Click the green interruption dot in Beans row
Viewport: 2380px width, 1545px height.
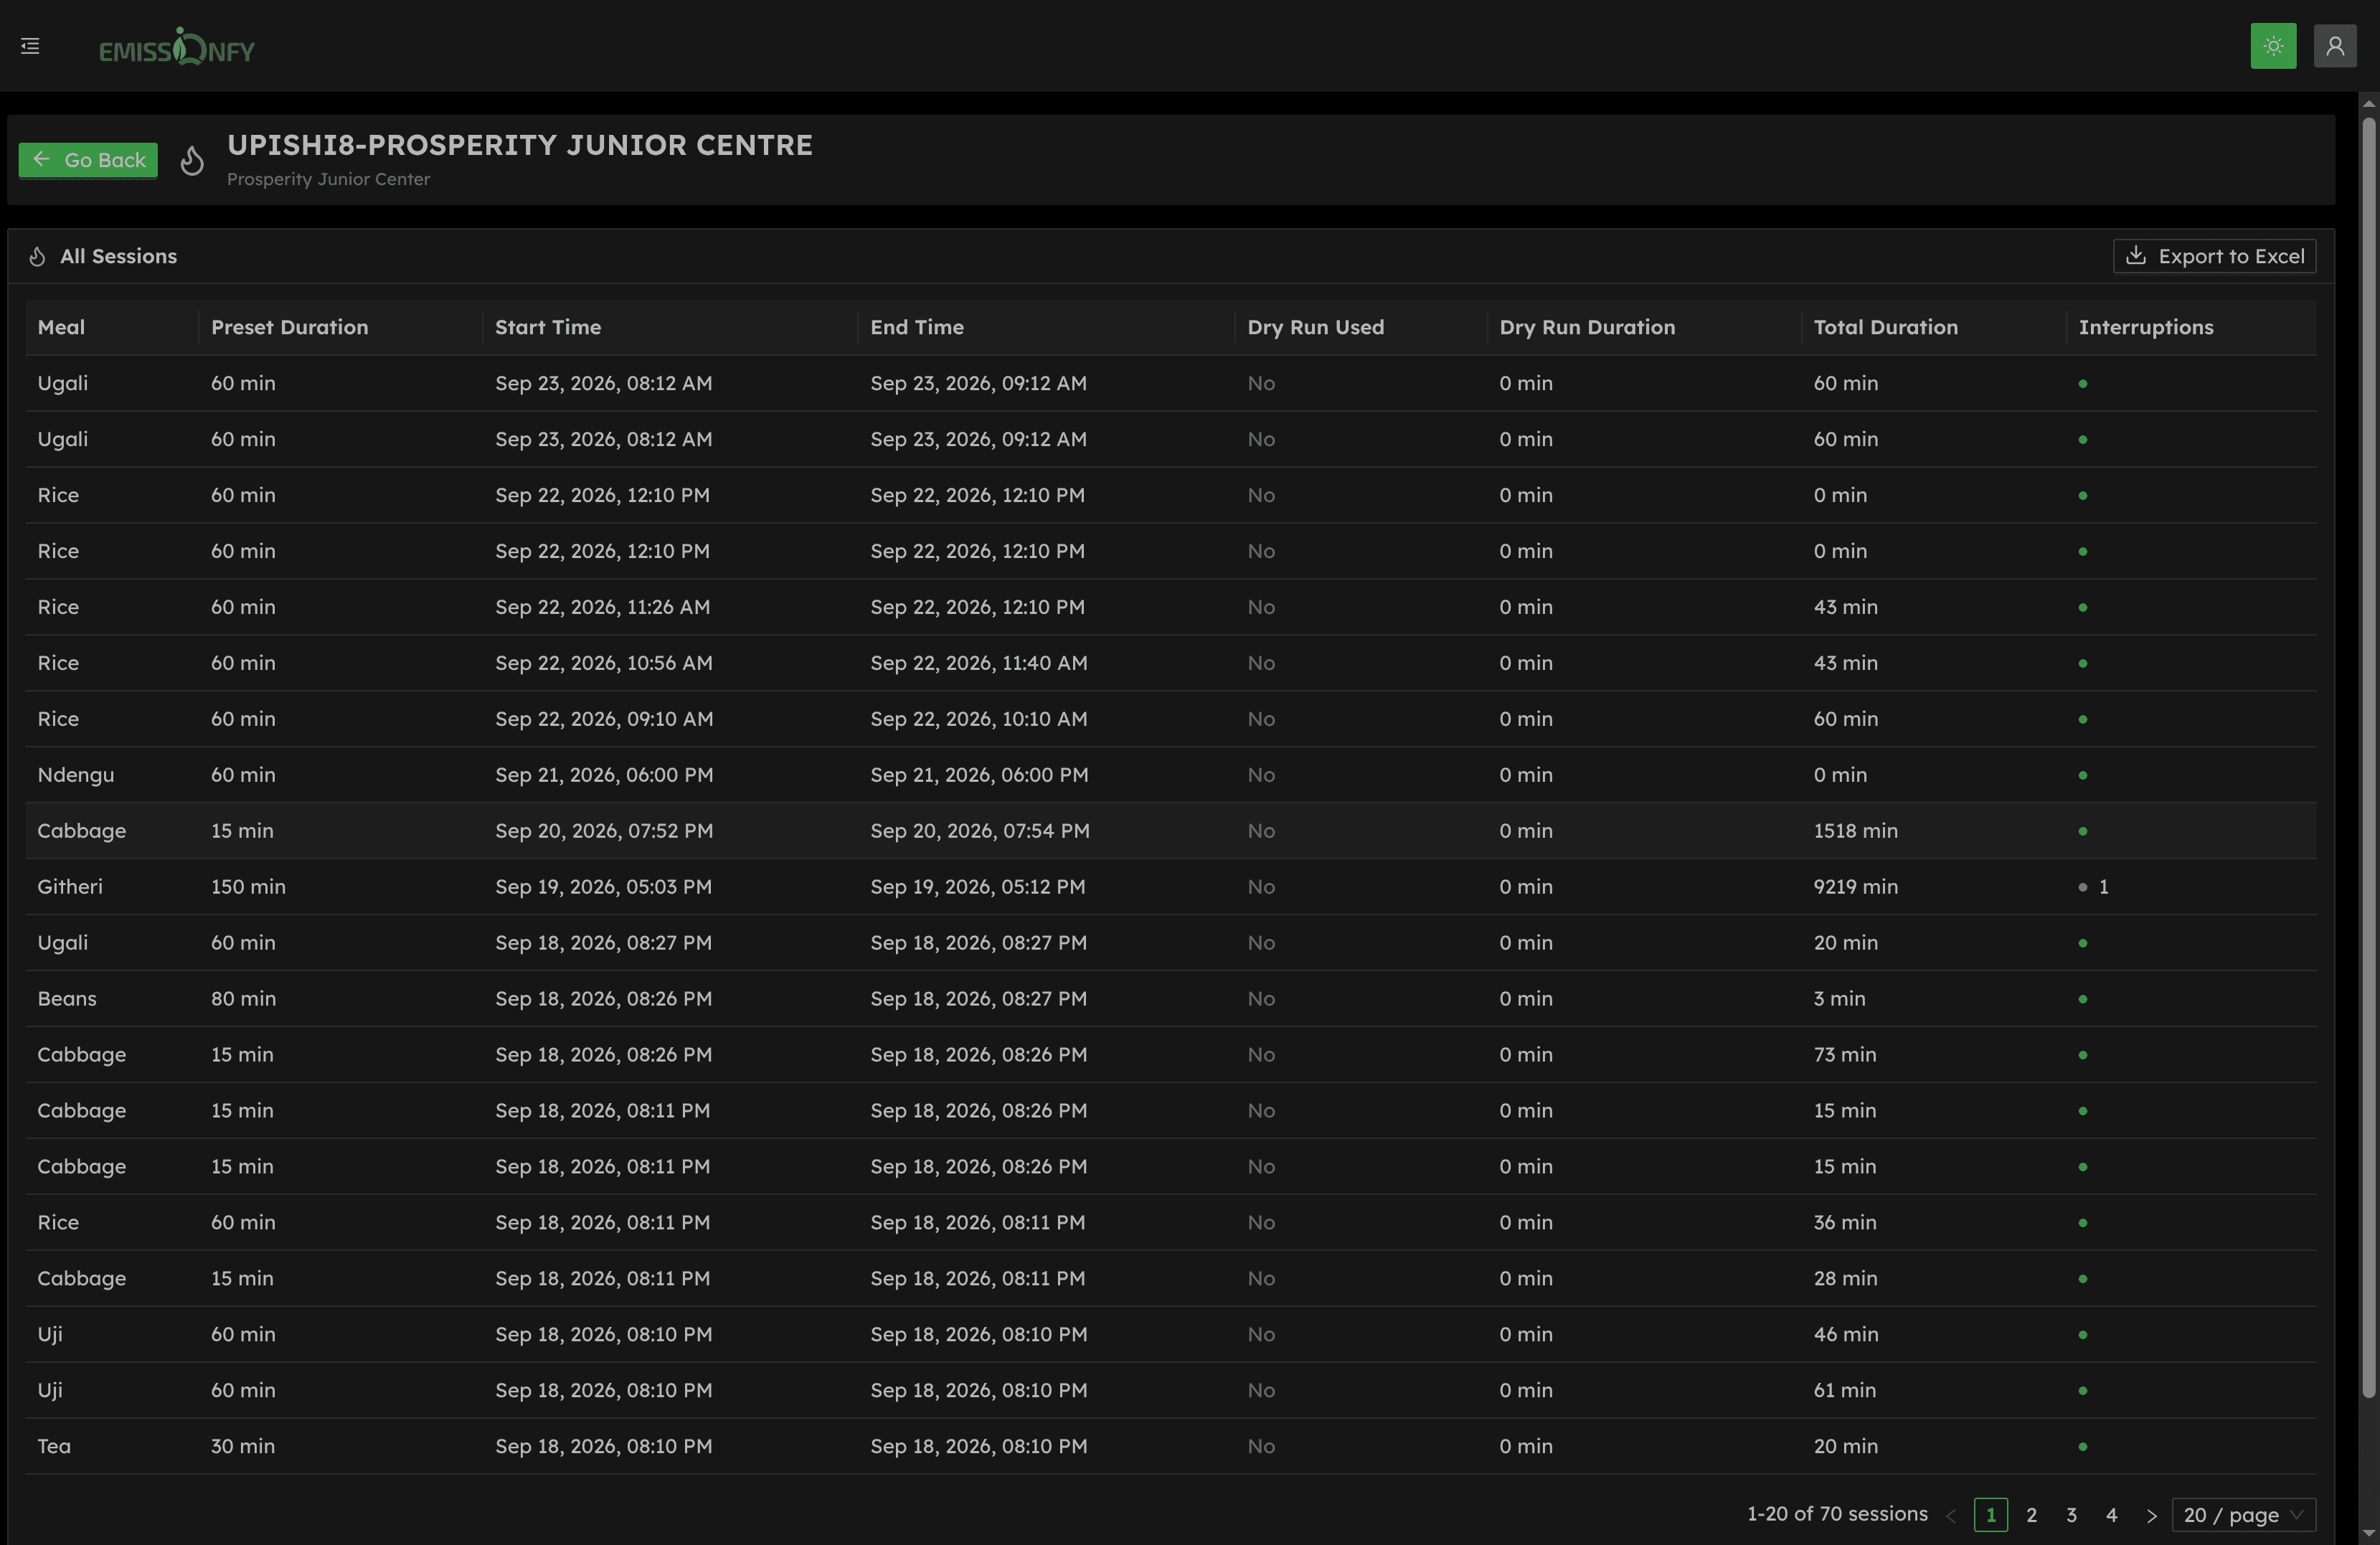point(2082,1000)
